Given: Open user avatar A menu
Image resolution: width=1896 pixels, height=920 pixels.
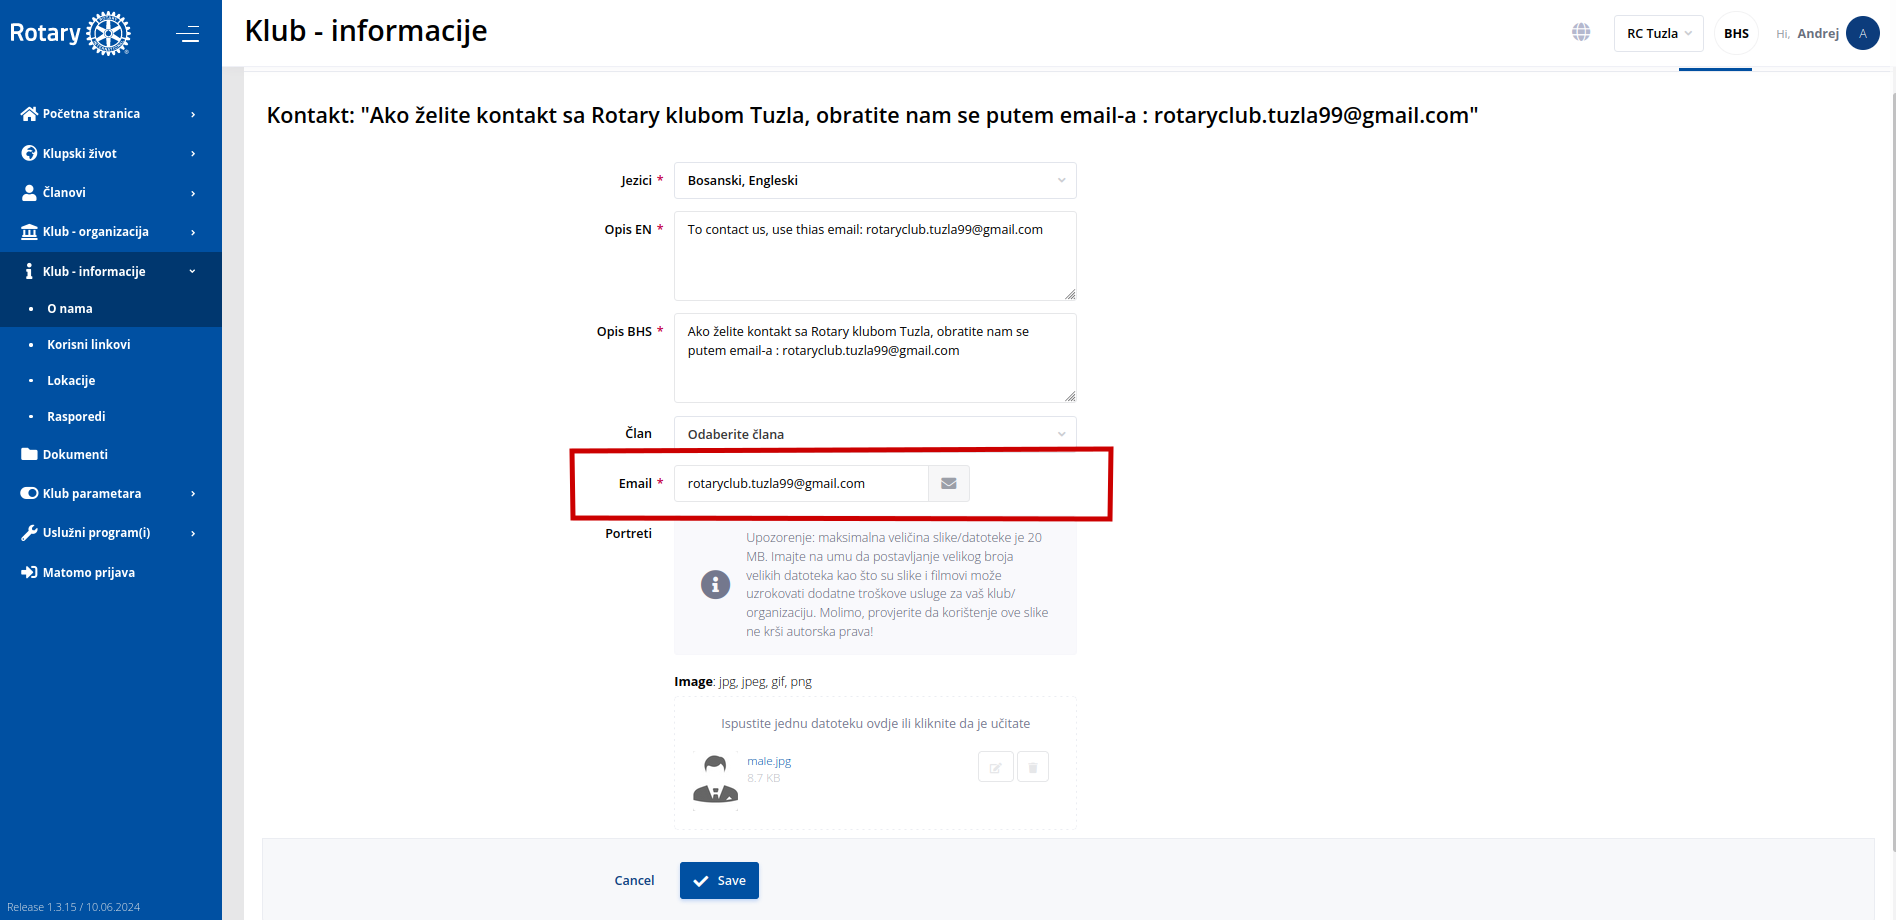Looking at the screenshot, I should (x=1862, y=33).
